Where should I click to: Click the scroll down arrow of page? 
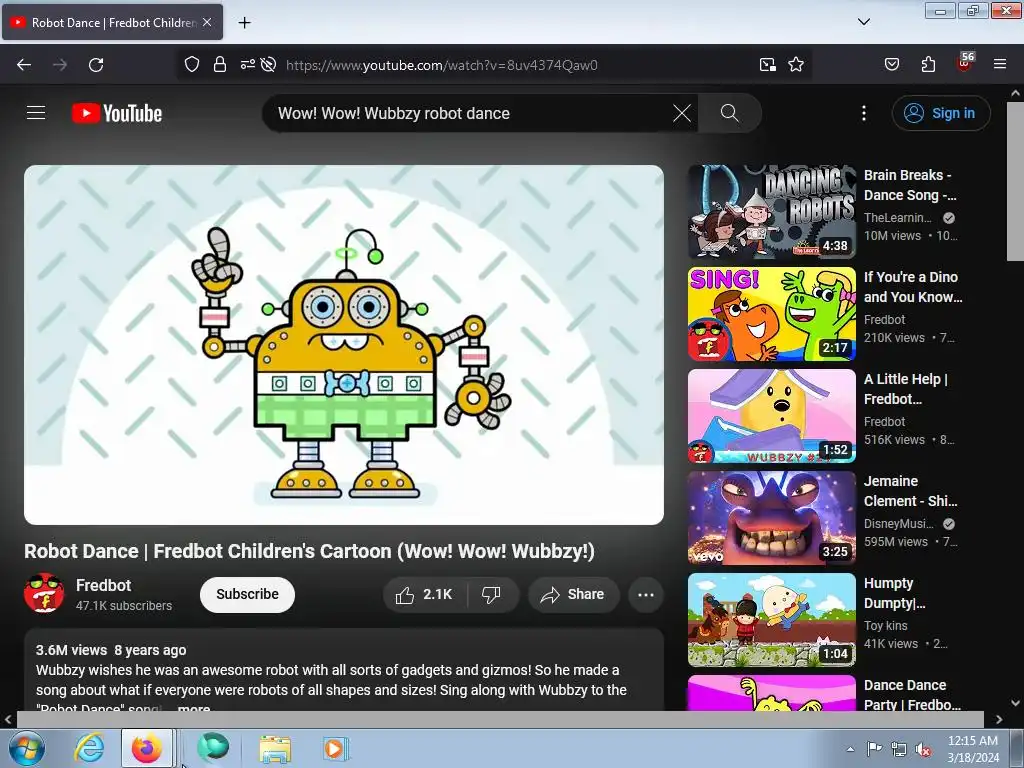click(1016, 703)
